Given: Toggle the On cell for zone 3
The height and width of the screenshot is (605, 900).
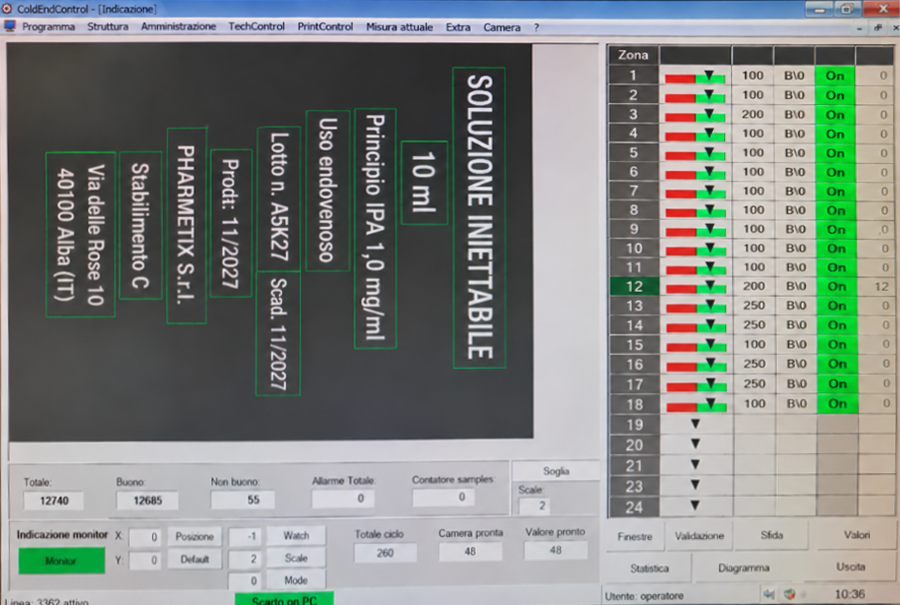Looking at the screenshot, I should click(835, 115).
